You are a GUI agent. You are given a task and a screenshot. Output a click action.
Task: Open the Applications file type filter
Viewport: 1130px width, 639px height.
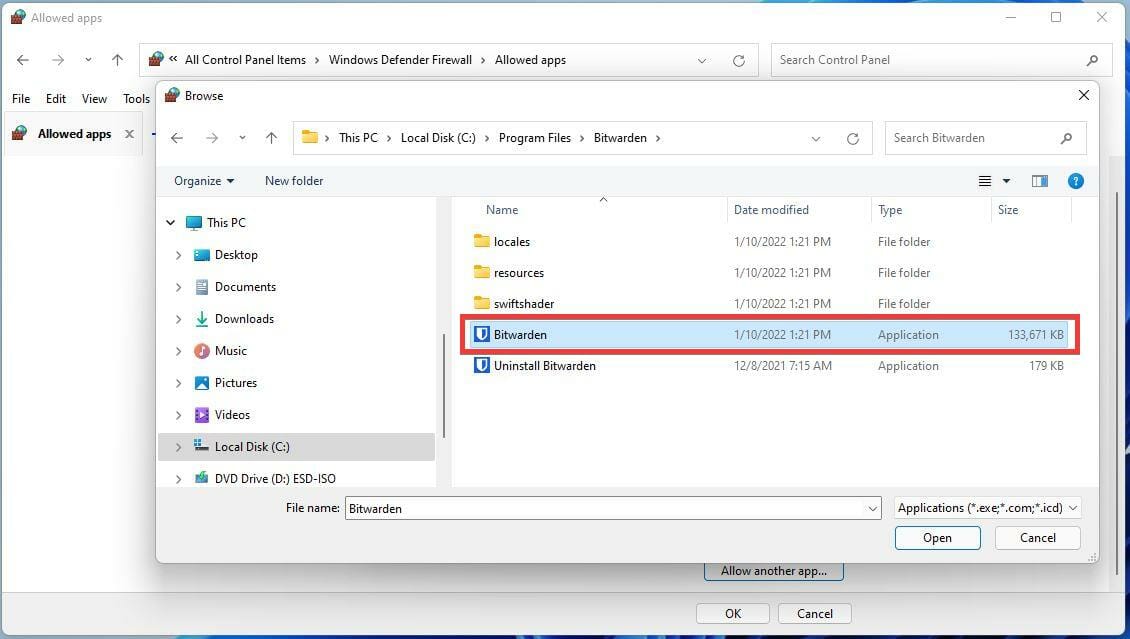point(987,508)
